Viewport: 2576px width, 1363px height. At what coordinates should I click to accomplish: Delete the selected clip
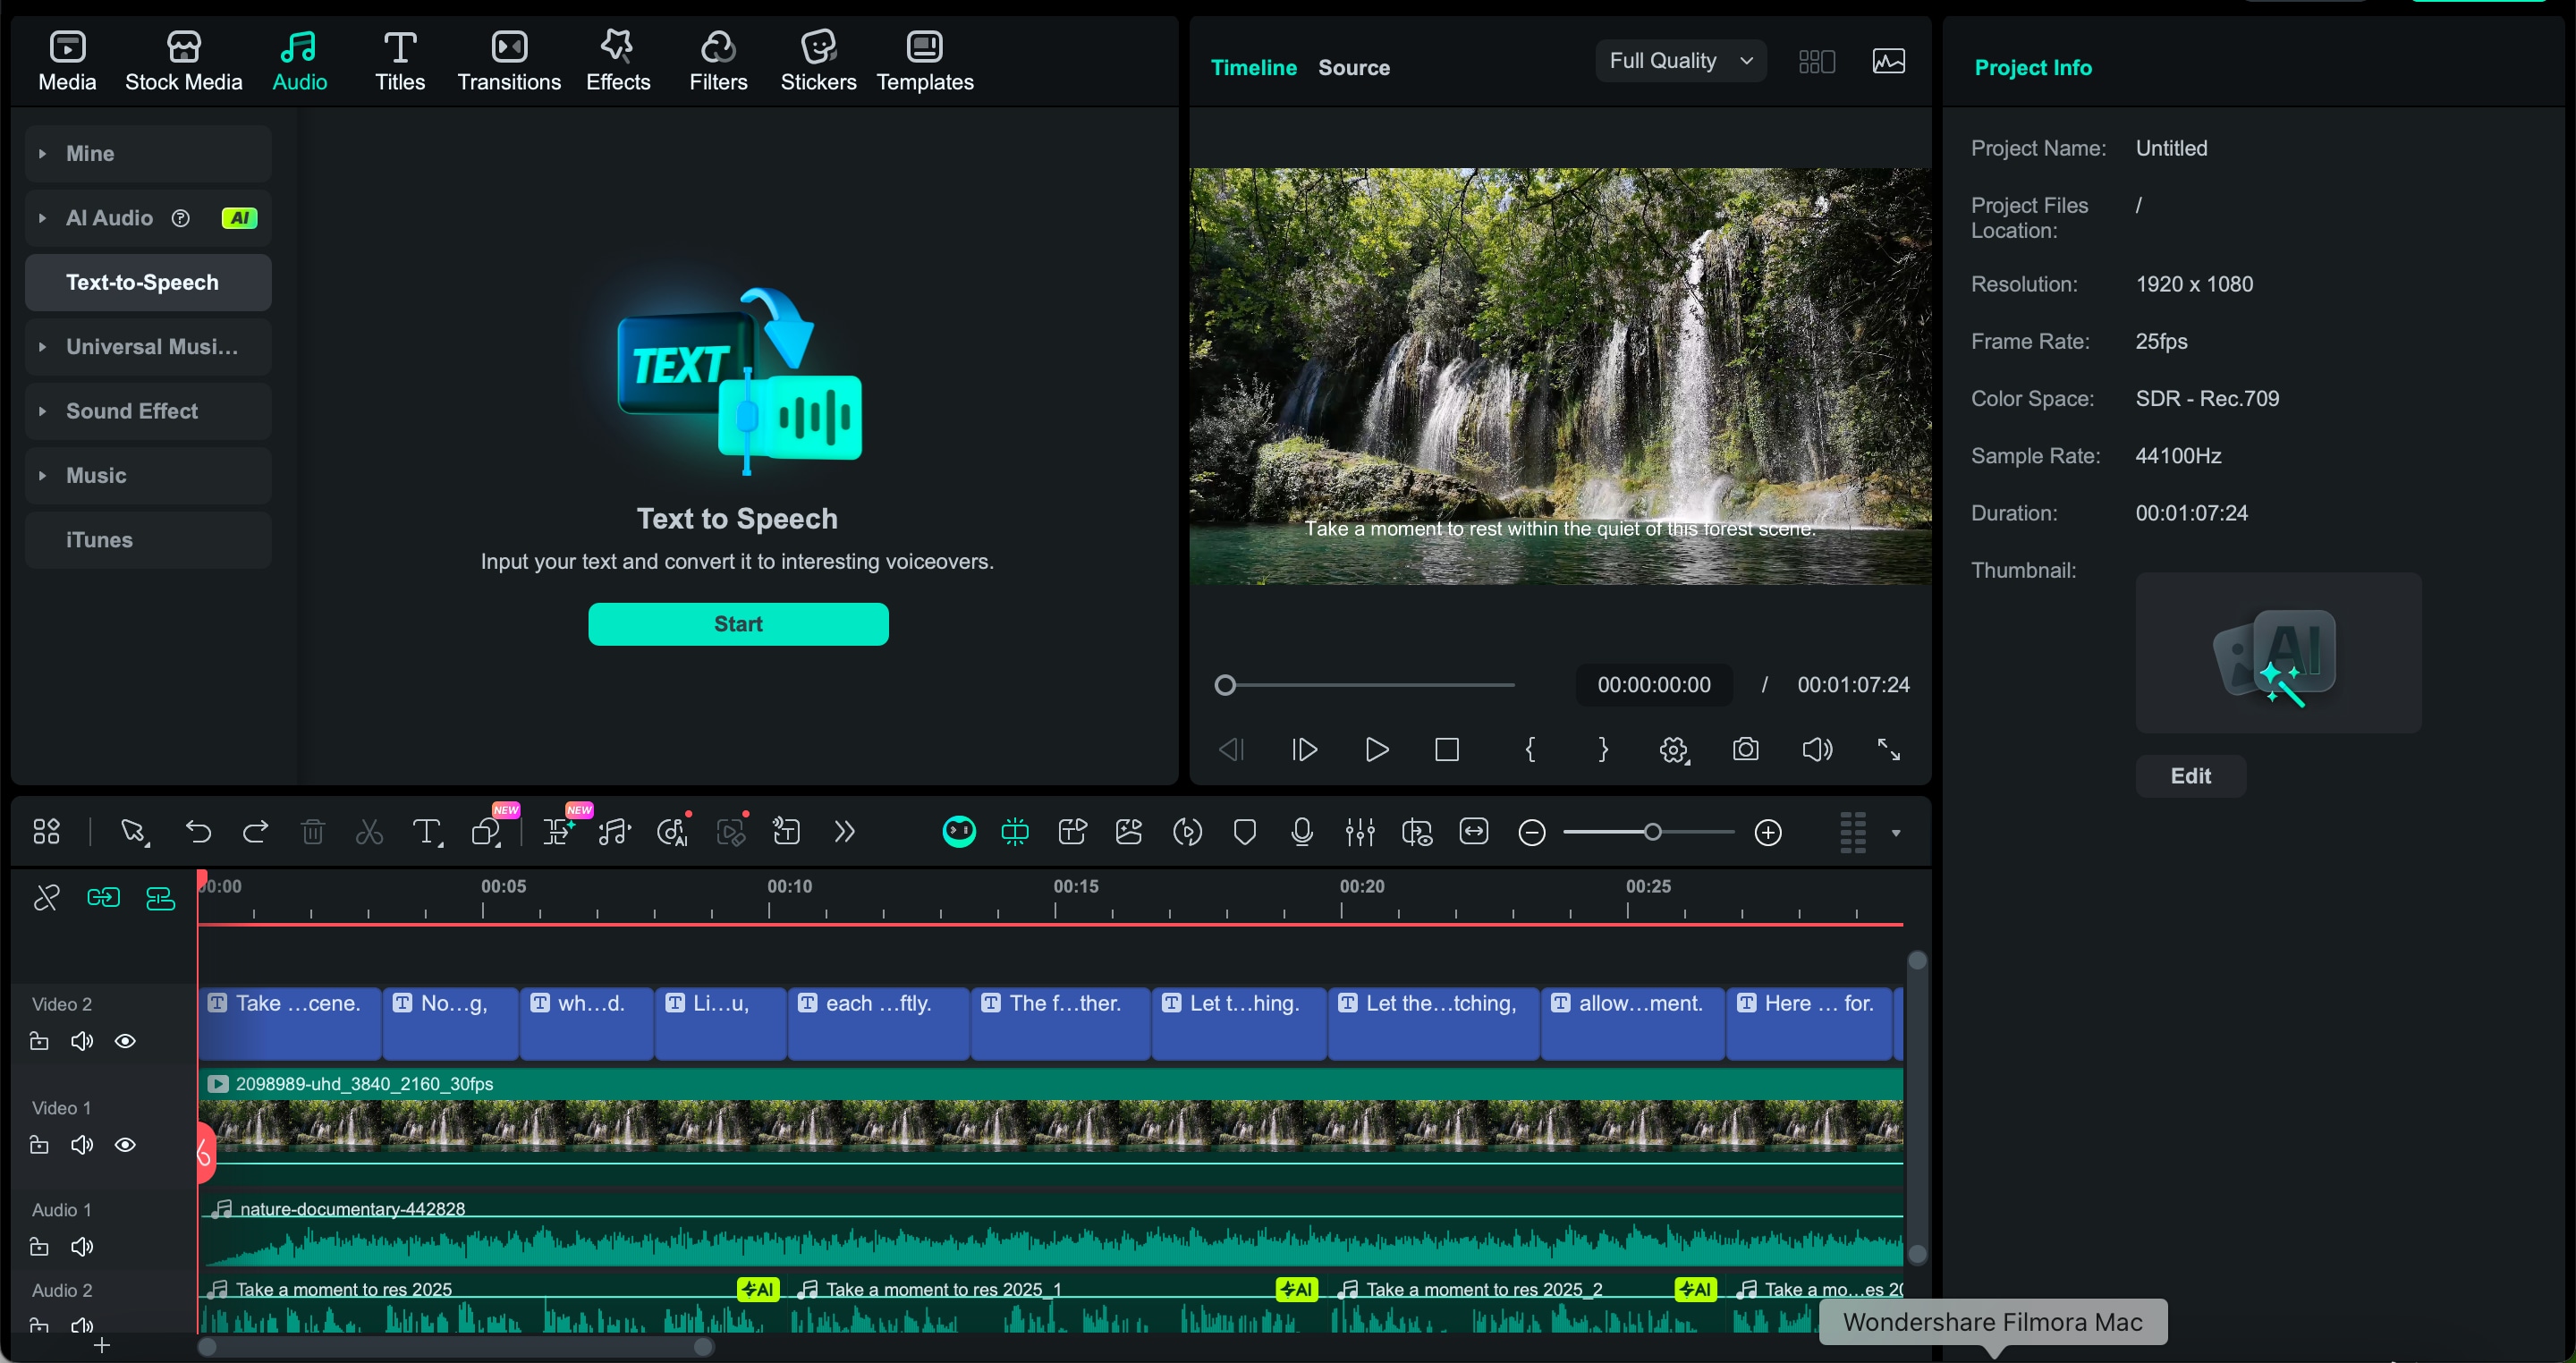(x=312, y=832)
